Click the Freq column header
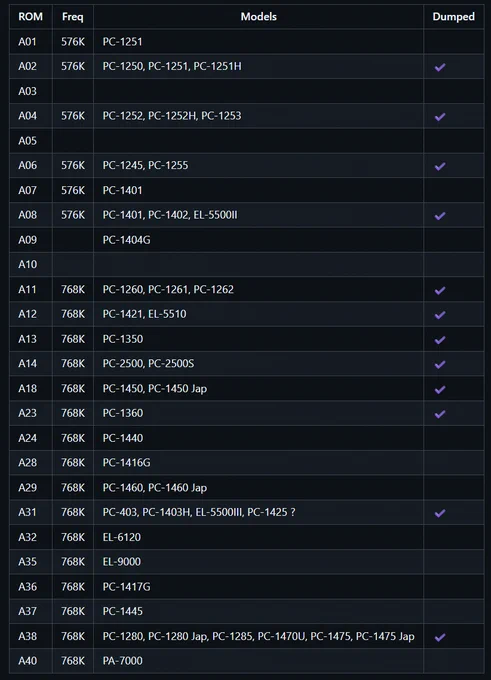Viewport: 491px width, 680px height. (x=72, y=16)
